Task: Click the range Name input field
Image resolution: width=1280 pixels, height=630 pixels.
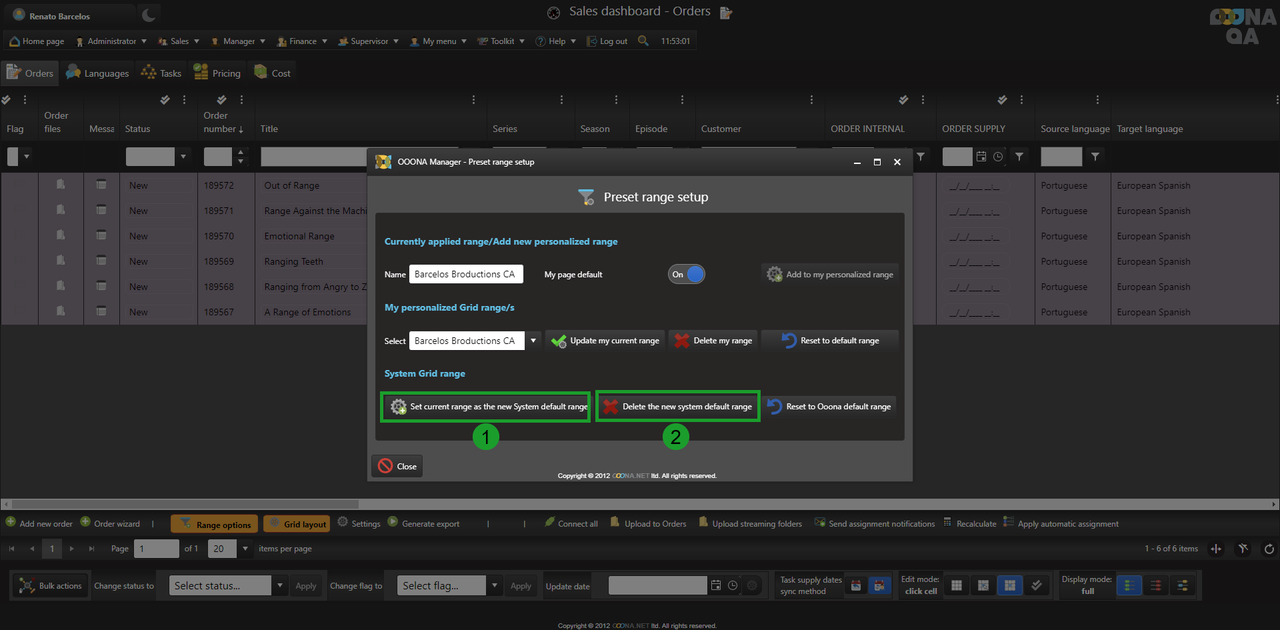Action: [x=465, y=274]
